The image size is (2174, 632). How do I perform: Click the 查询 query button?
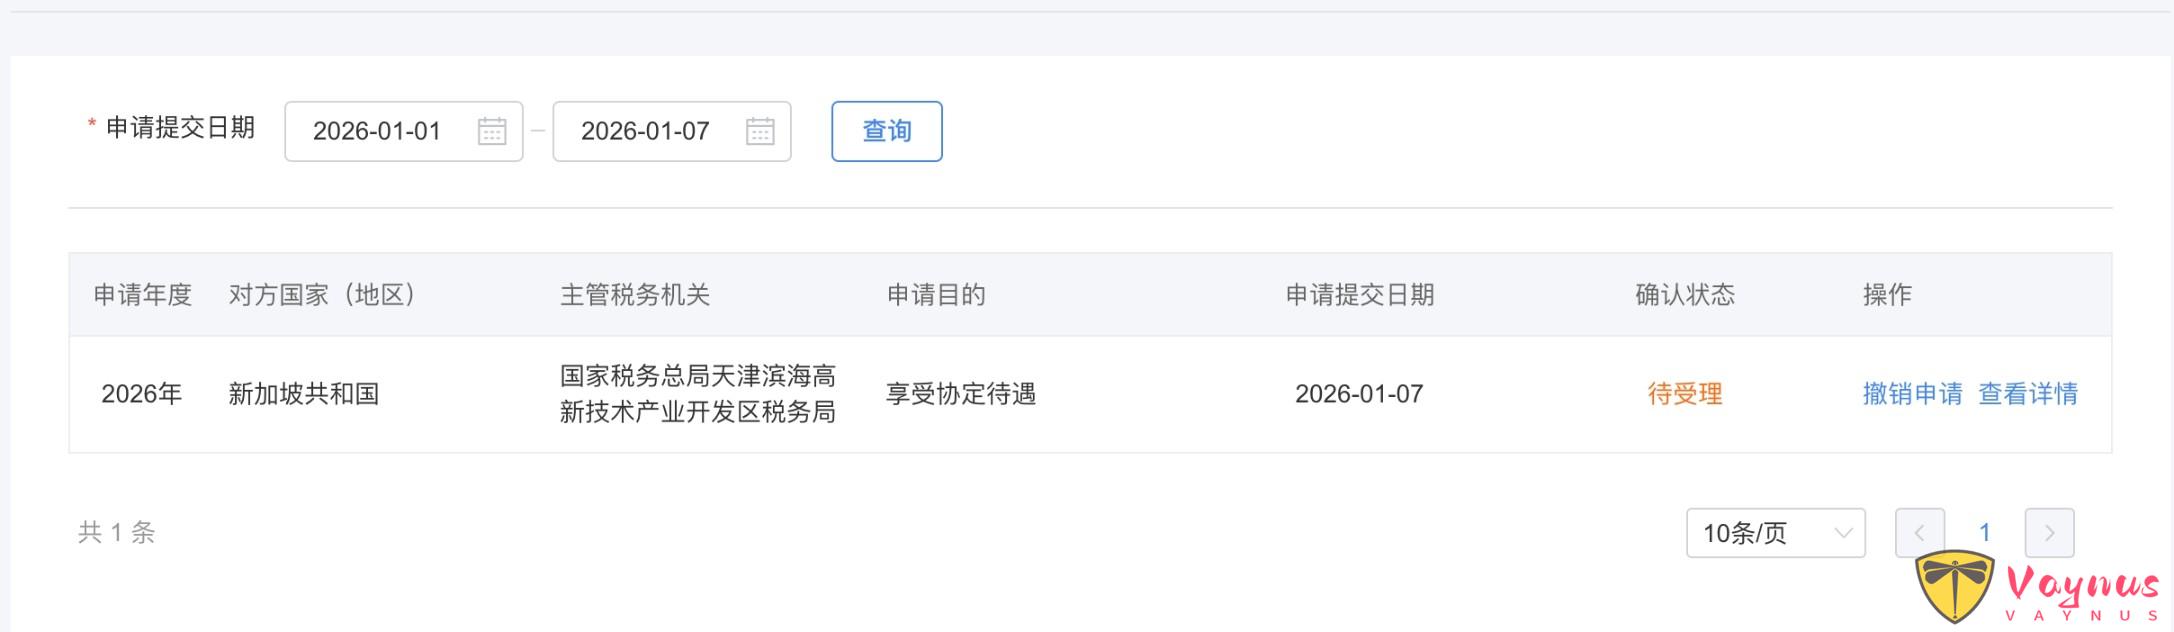coord(885,130)
